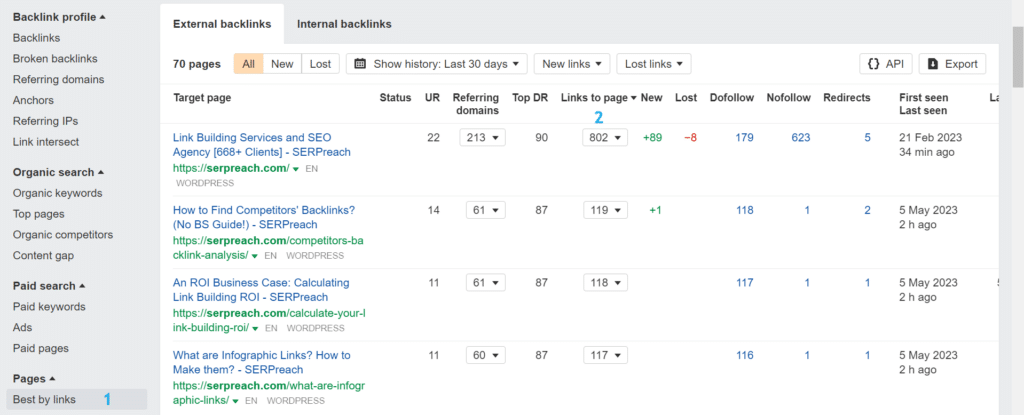Open Show history Last 30 days dropdown
The height and width of the screenshot is (415, 1024).
(436, 64)
